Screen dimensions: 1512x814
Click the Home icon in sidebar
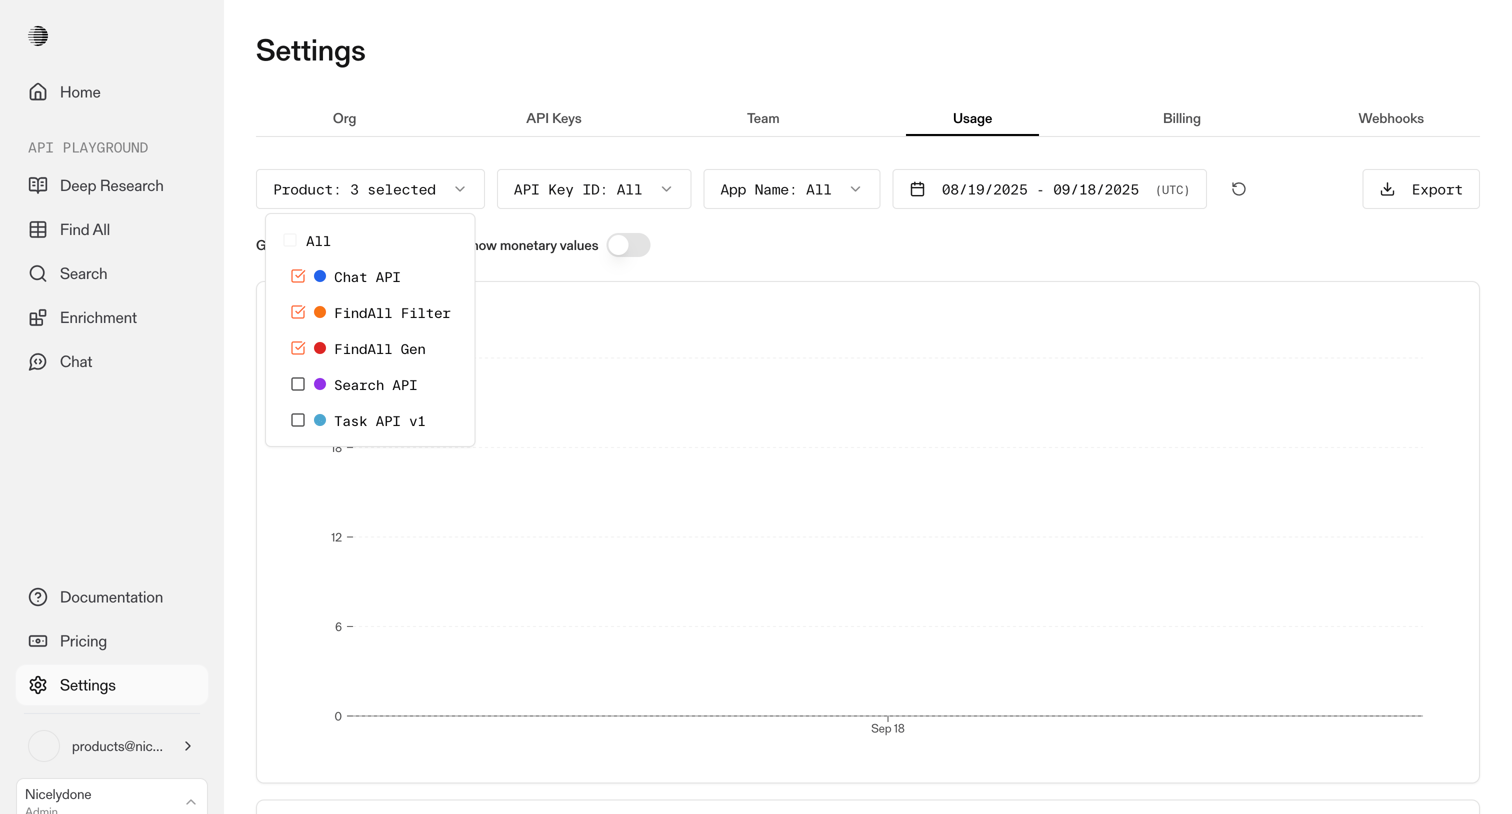tap(38, 92)
